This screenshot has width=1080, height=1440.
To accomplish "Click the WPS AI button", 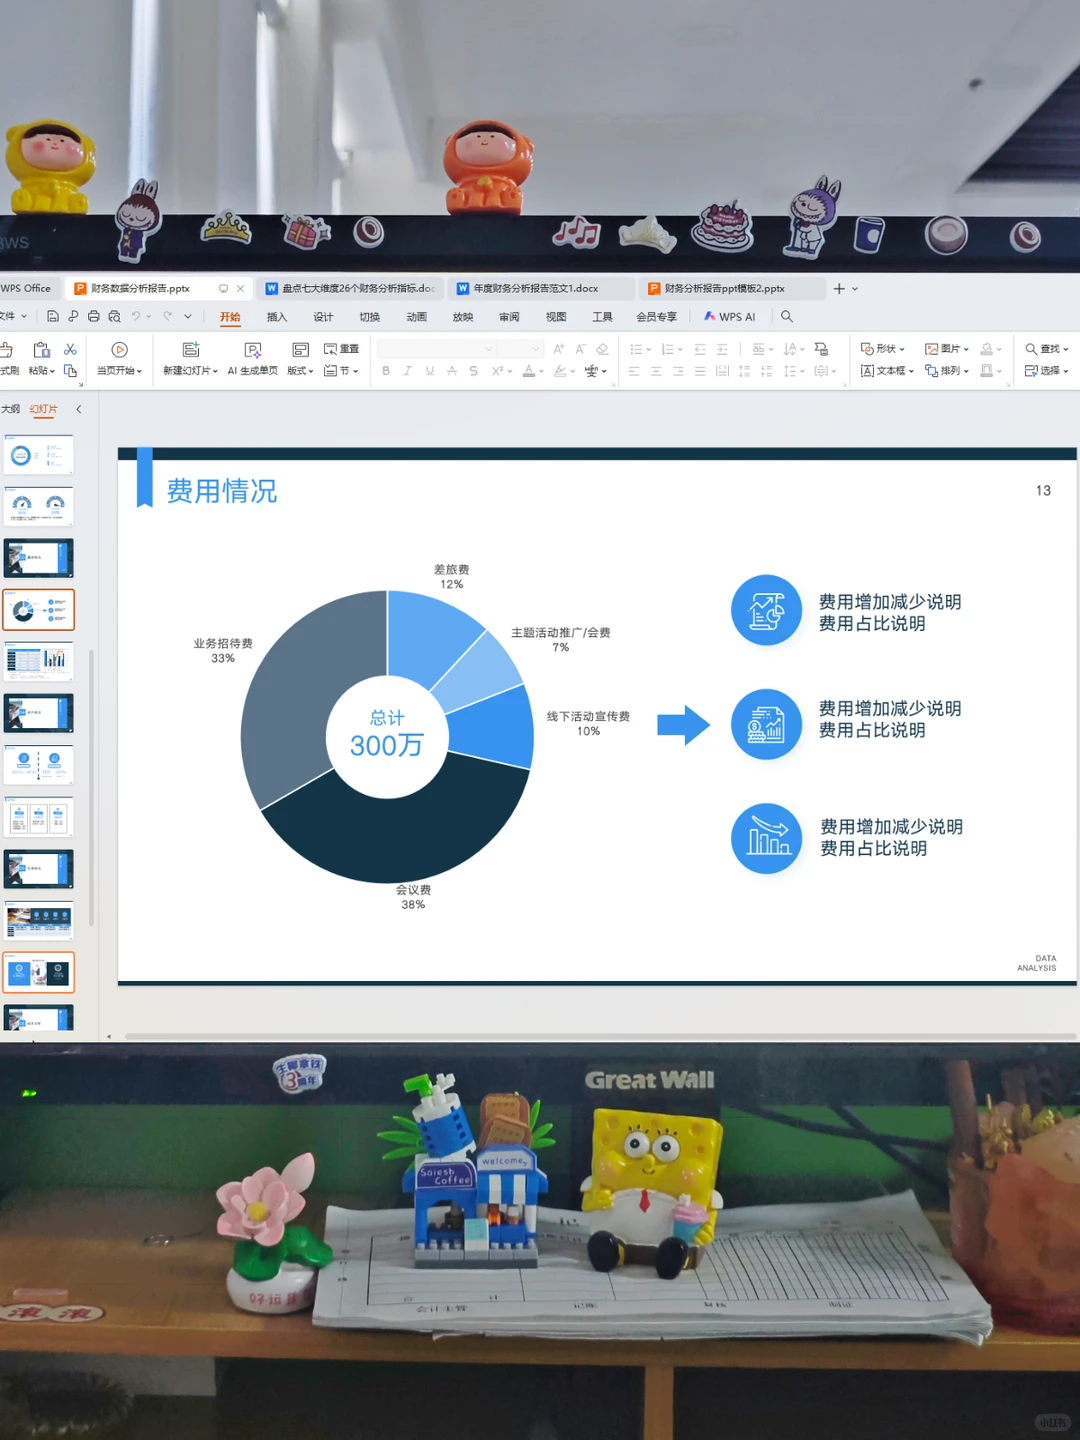I will pos(729,317).
